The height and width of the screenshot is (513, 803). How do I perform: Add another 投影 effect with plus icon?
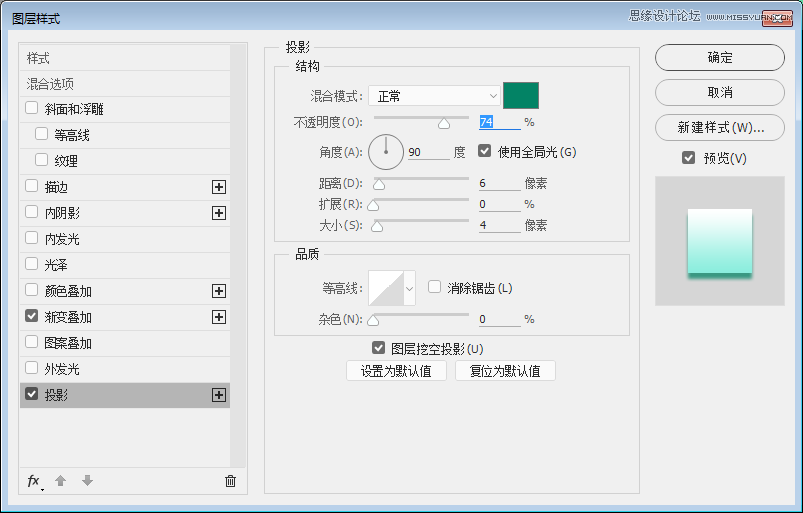click(x=219, y=395)
